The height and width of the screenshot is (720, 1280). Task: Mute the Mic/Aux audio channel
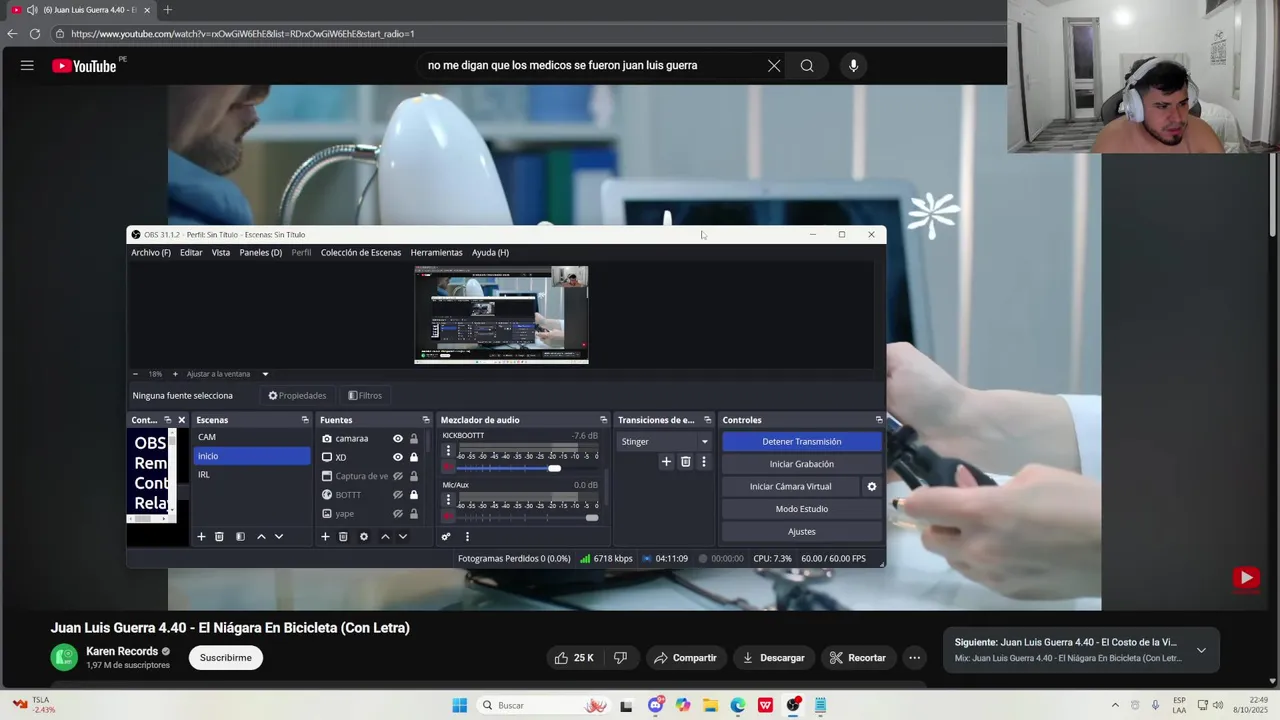point(448,517)
